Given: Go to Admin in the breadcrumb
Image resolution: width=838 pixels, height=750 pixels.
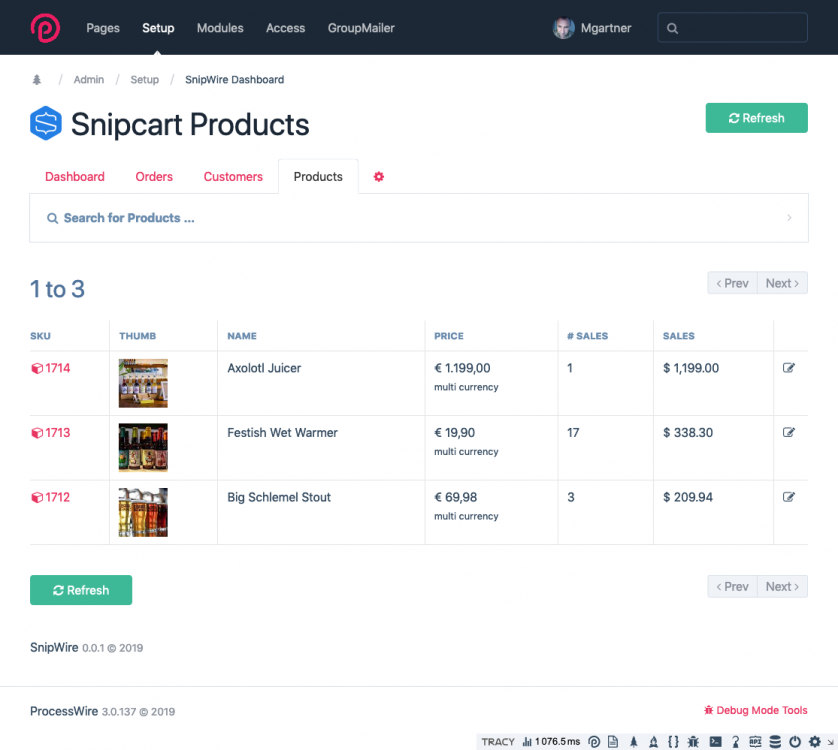Looking at the screenshot, I should point(89,80).
